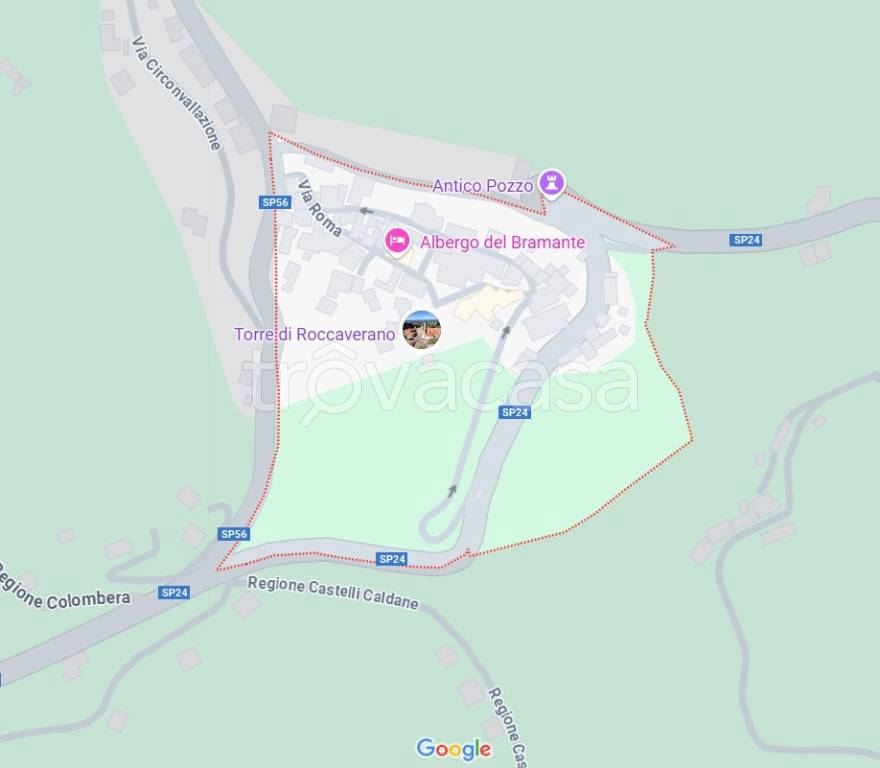Click the SP24 badge on the central curve
This screenshot has height=768, width=880.
515,413
